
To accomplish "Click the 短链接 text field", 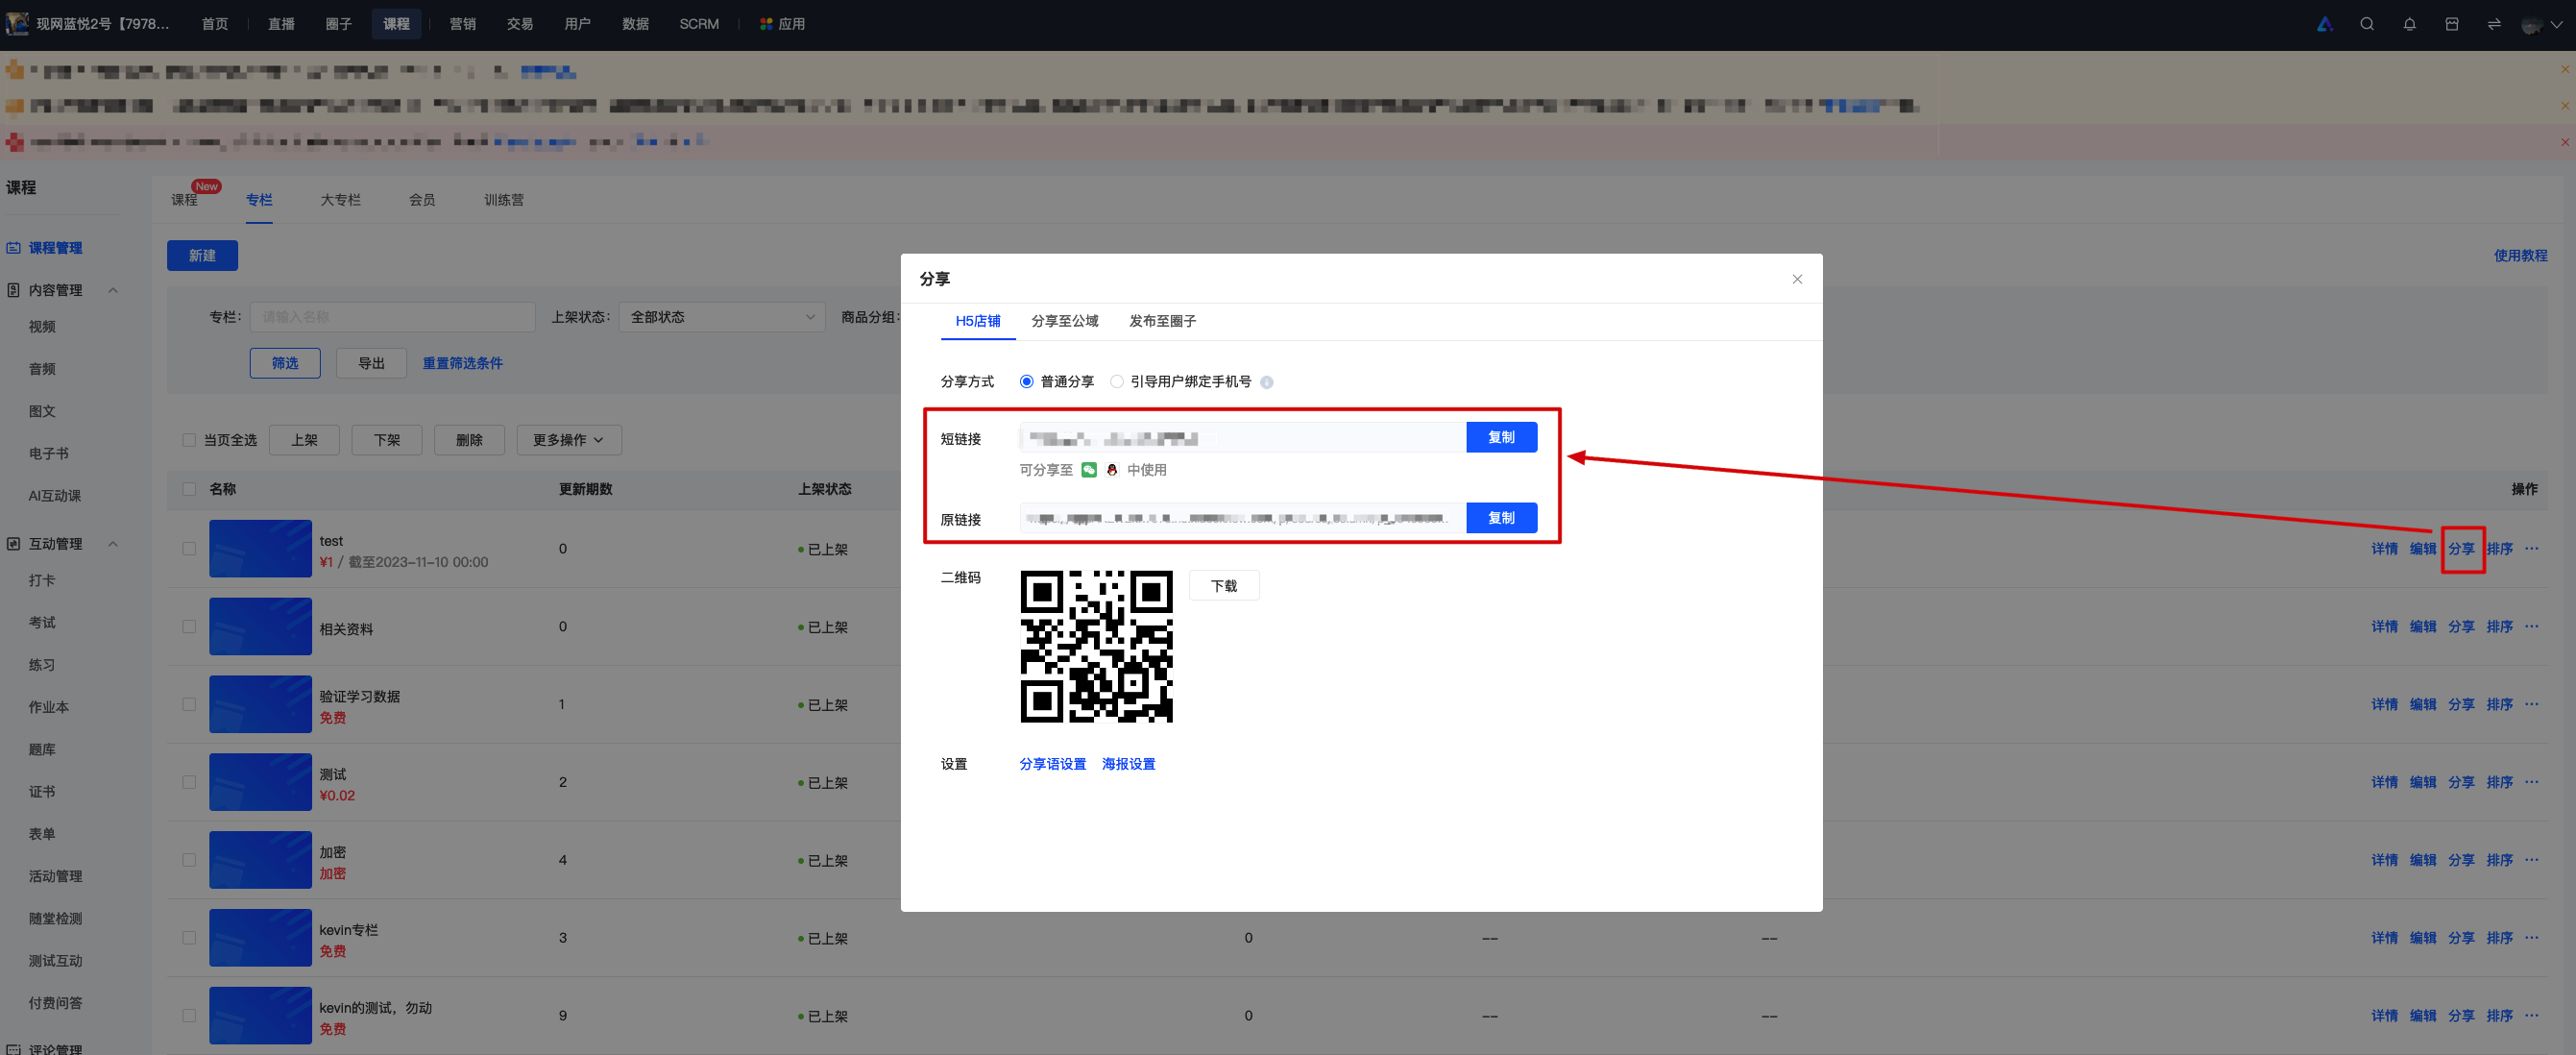I will tap(1242, 437).
